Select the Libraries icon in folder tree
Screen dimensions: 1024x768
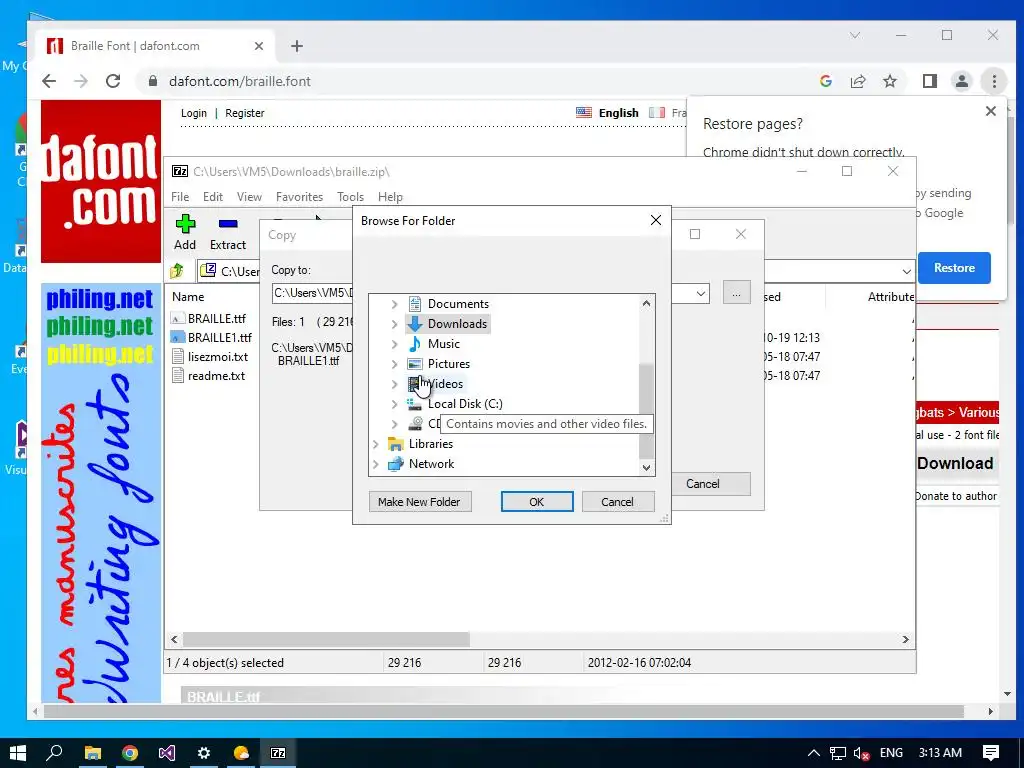(x=395, y=444)
